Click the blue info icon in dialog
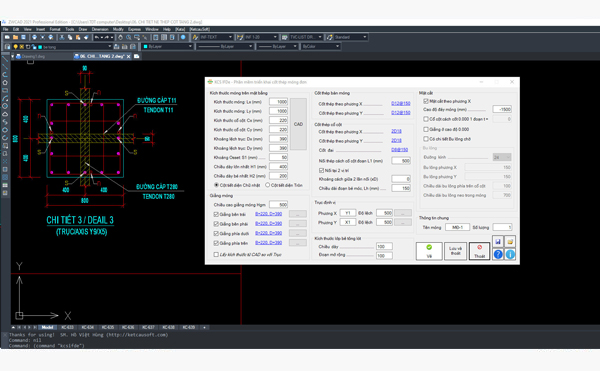Image resolution: width=600 pixels, height=371 pixels. pyautogui.click(x=510, y=254)
